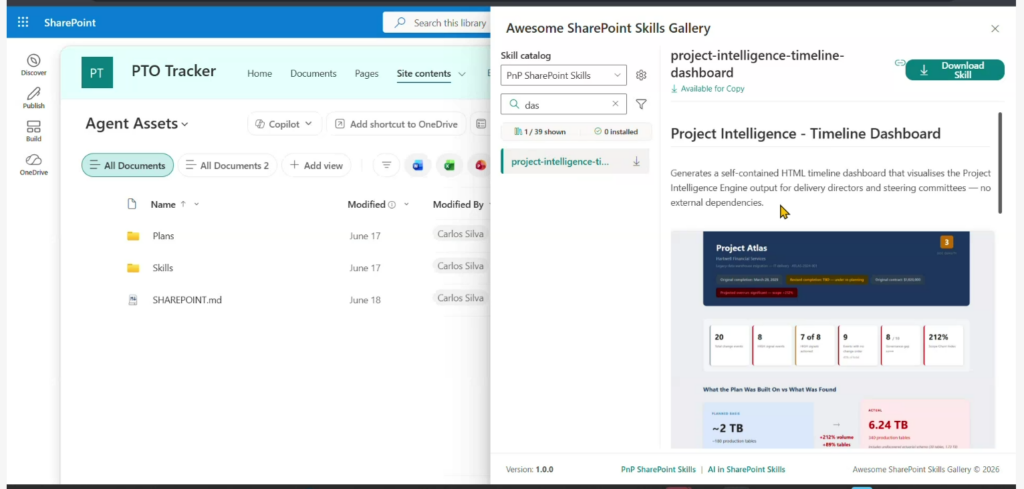Click Add shortcut to OneDrive

(396, 124)
